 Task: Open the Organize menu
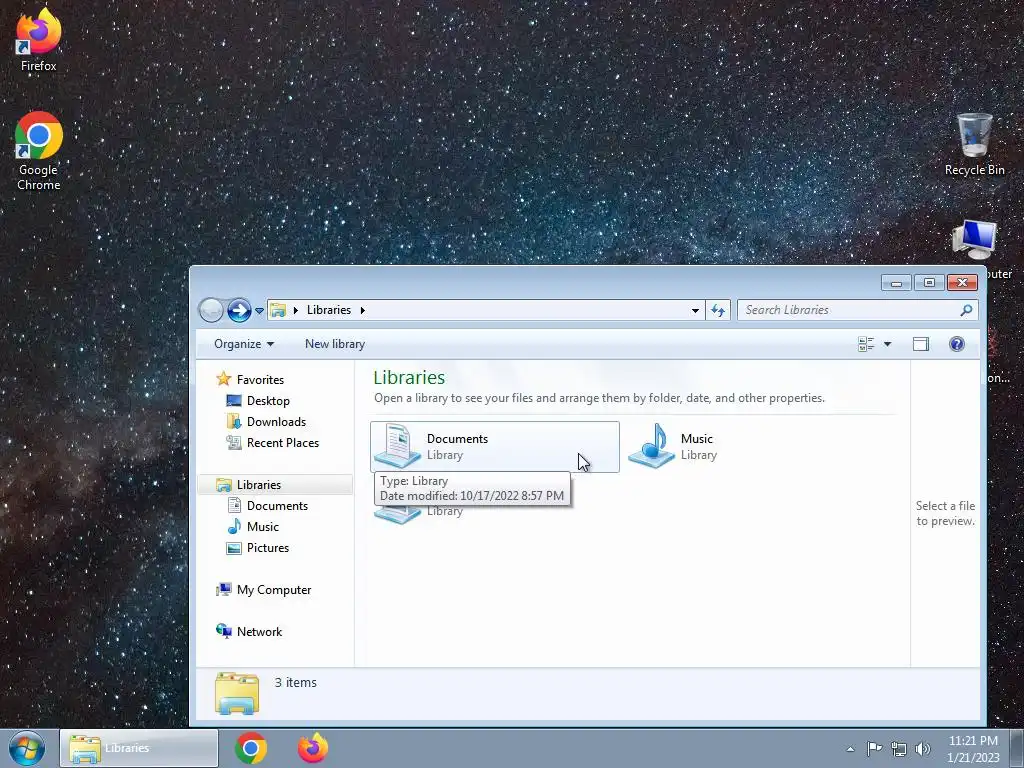point(244,344)
